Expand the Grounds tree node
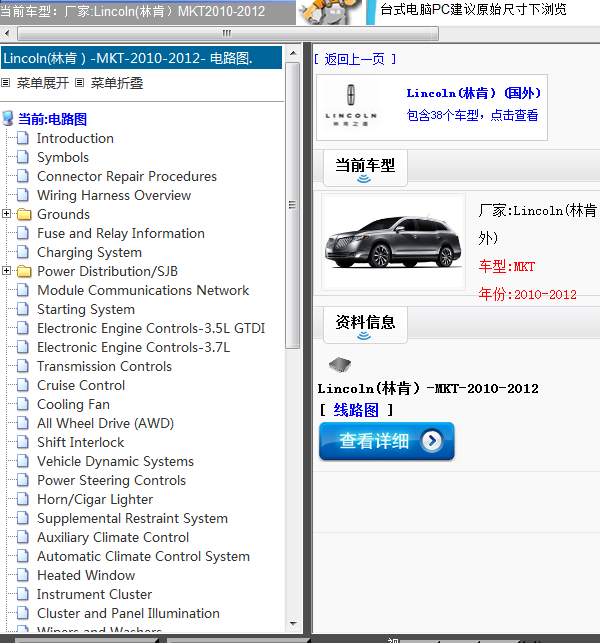This screenshot has width=600, height=643. (6, 214)
